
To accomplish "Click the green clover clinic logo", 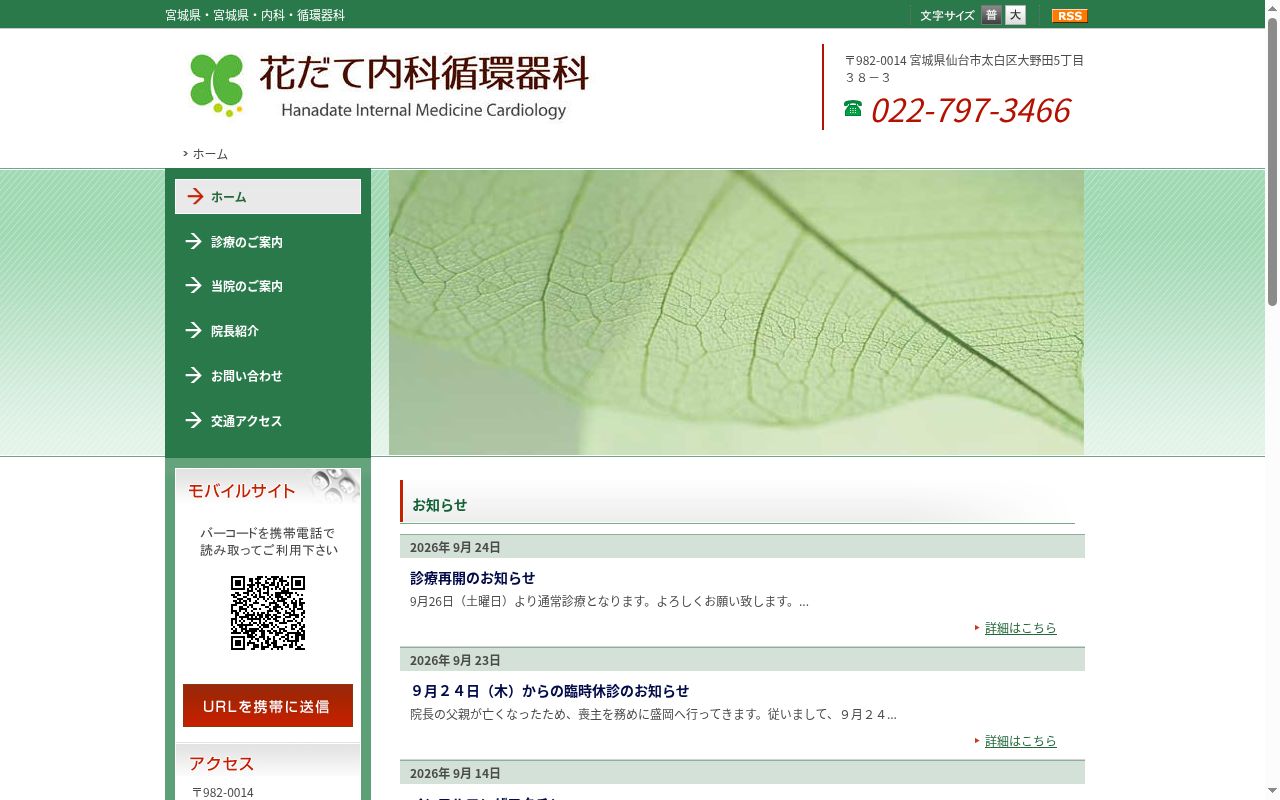I will (217, 85).
